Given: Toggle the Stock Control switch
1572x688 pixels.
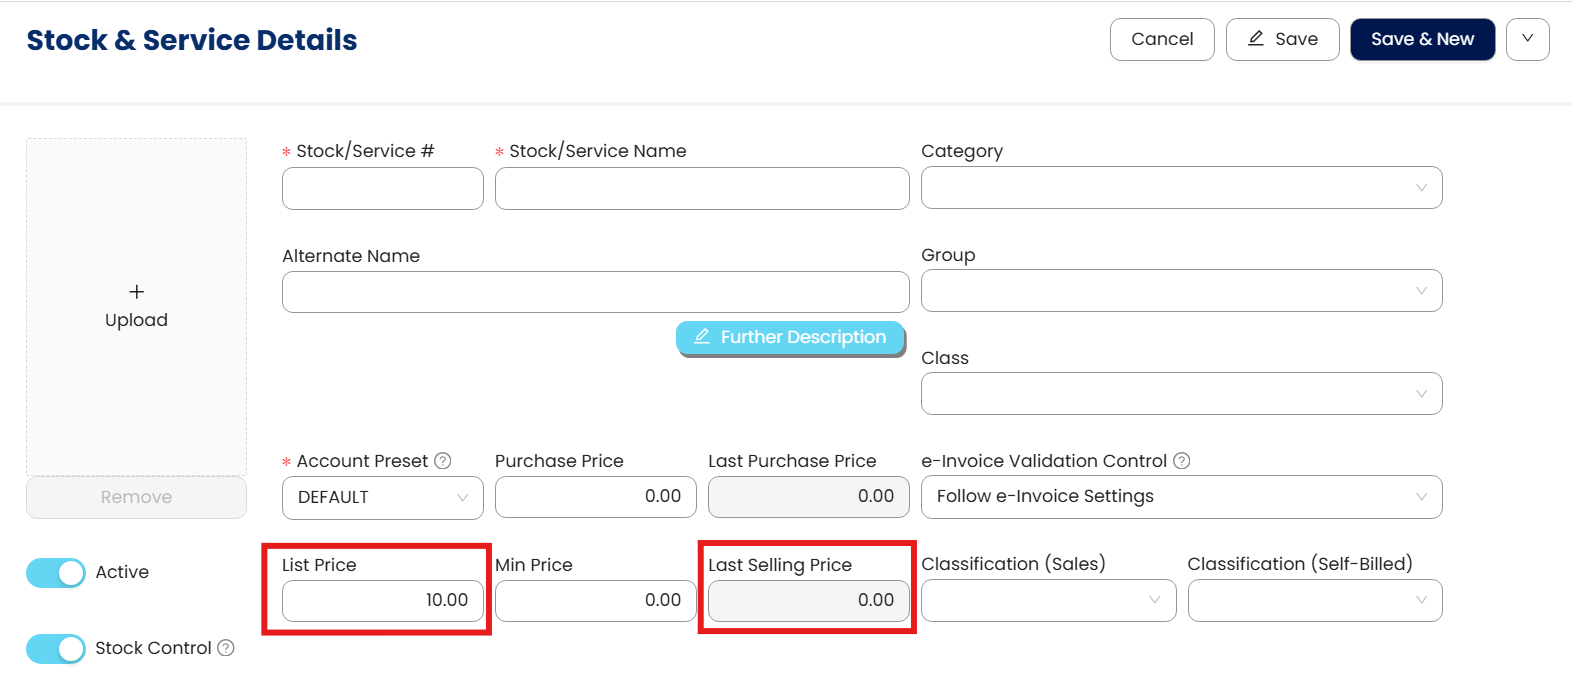Looking at the screenshot, I should 56,649.
